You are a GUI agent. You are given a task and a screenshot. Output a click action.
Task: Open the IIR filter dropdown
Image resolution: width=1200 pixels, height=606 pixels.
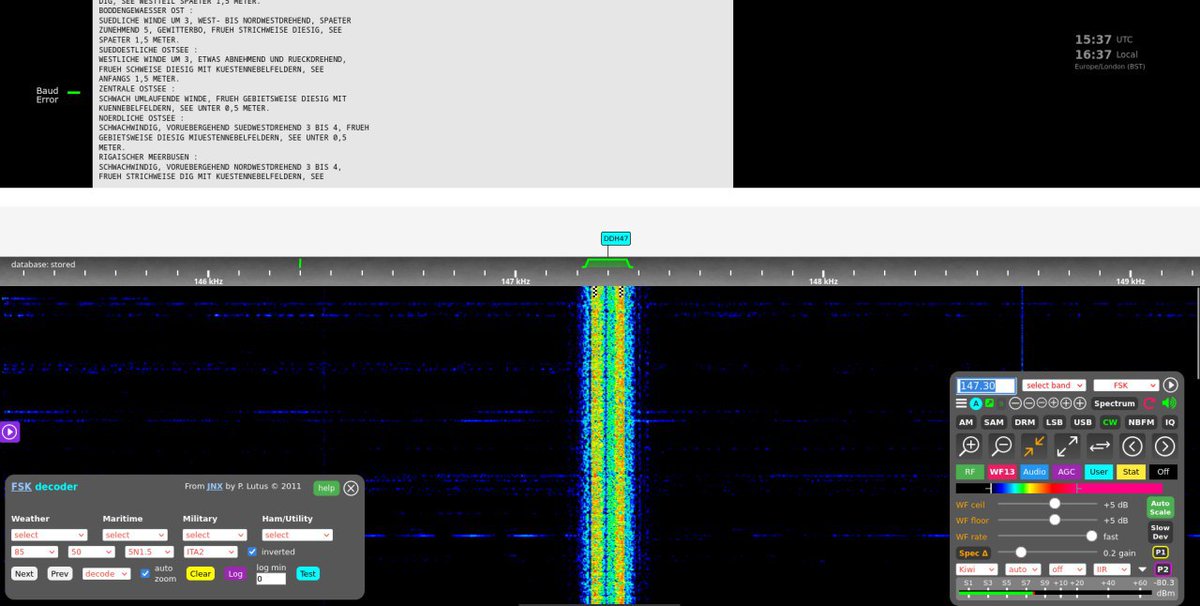pos(1112,569)
